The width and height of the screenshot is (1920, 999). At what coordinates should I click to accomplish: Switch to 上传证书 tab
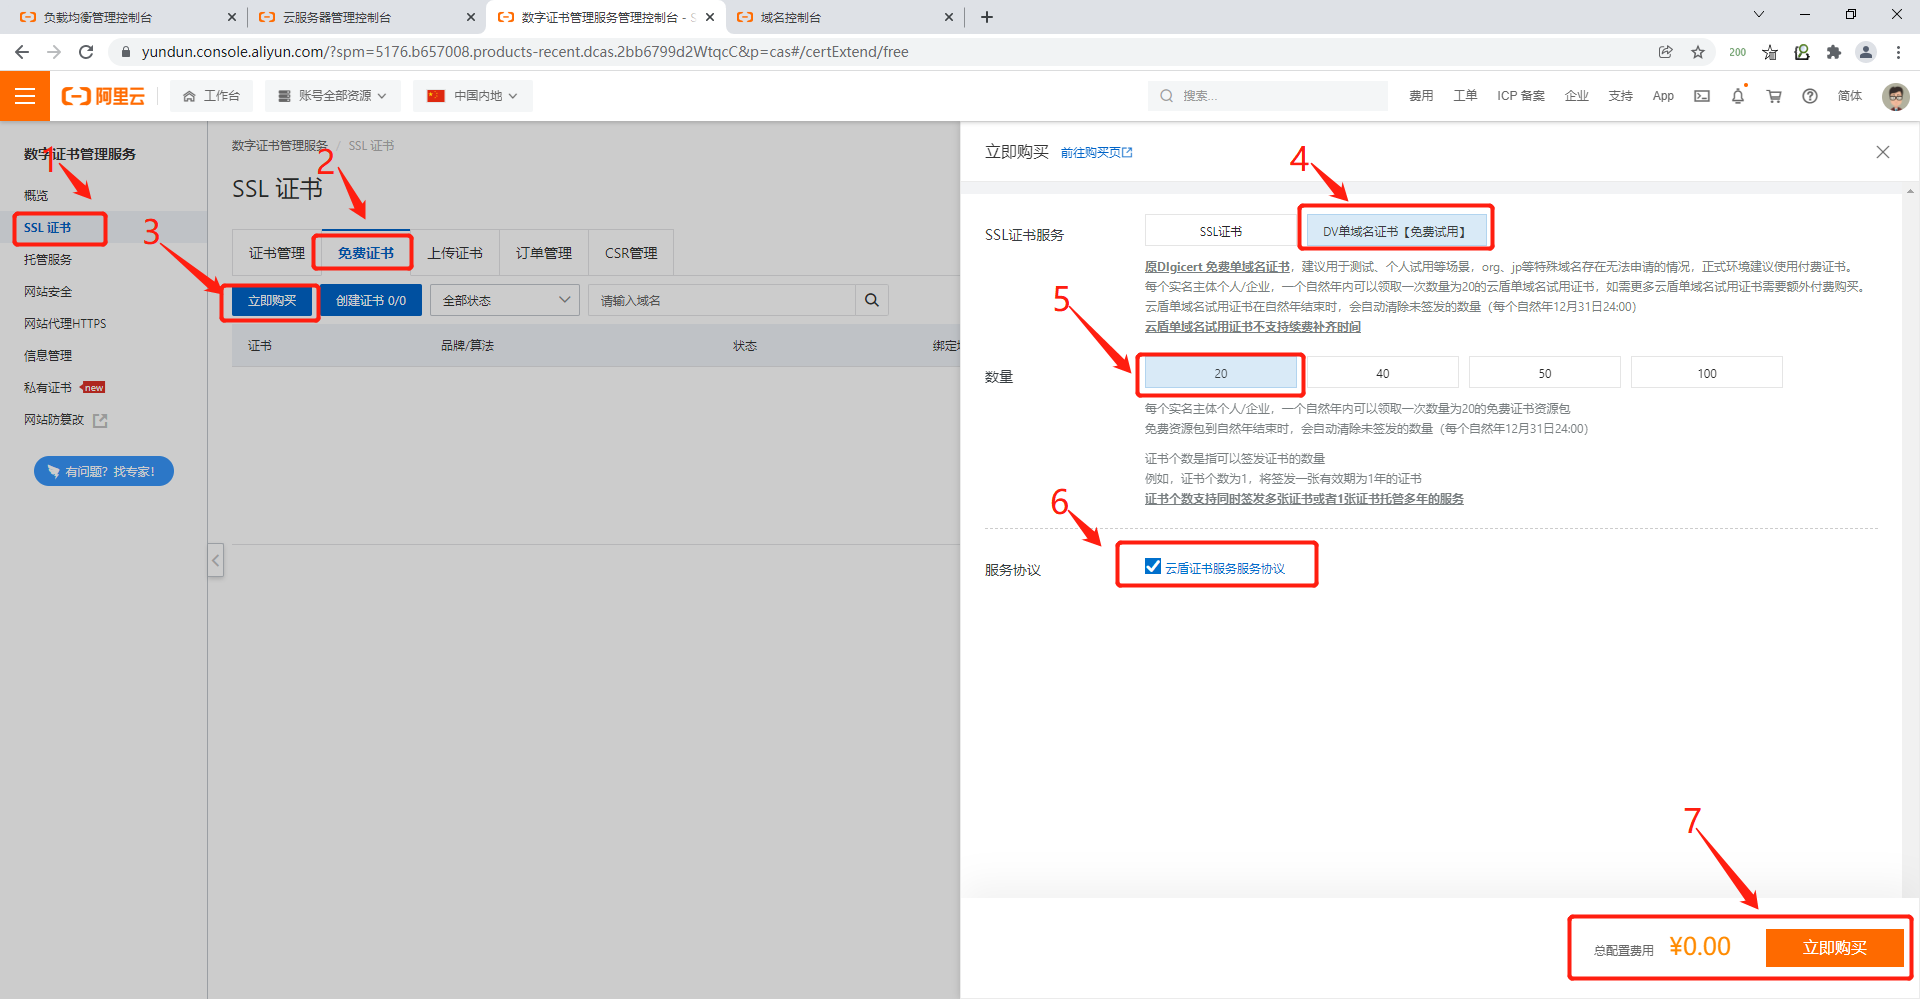[455, 253]
